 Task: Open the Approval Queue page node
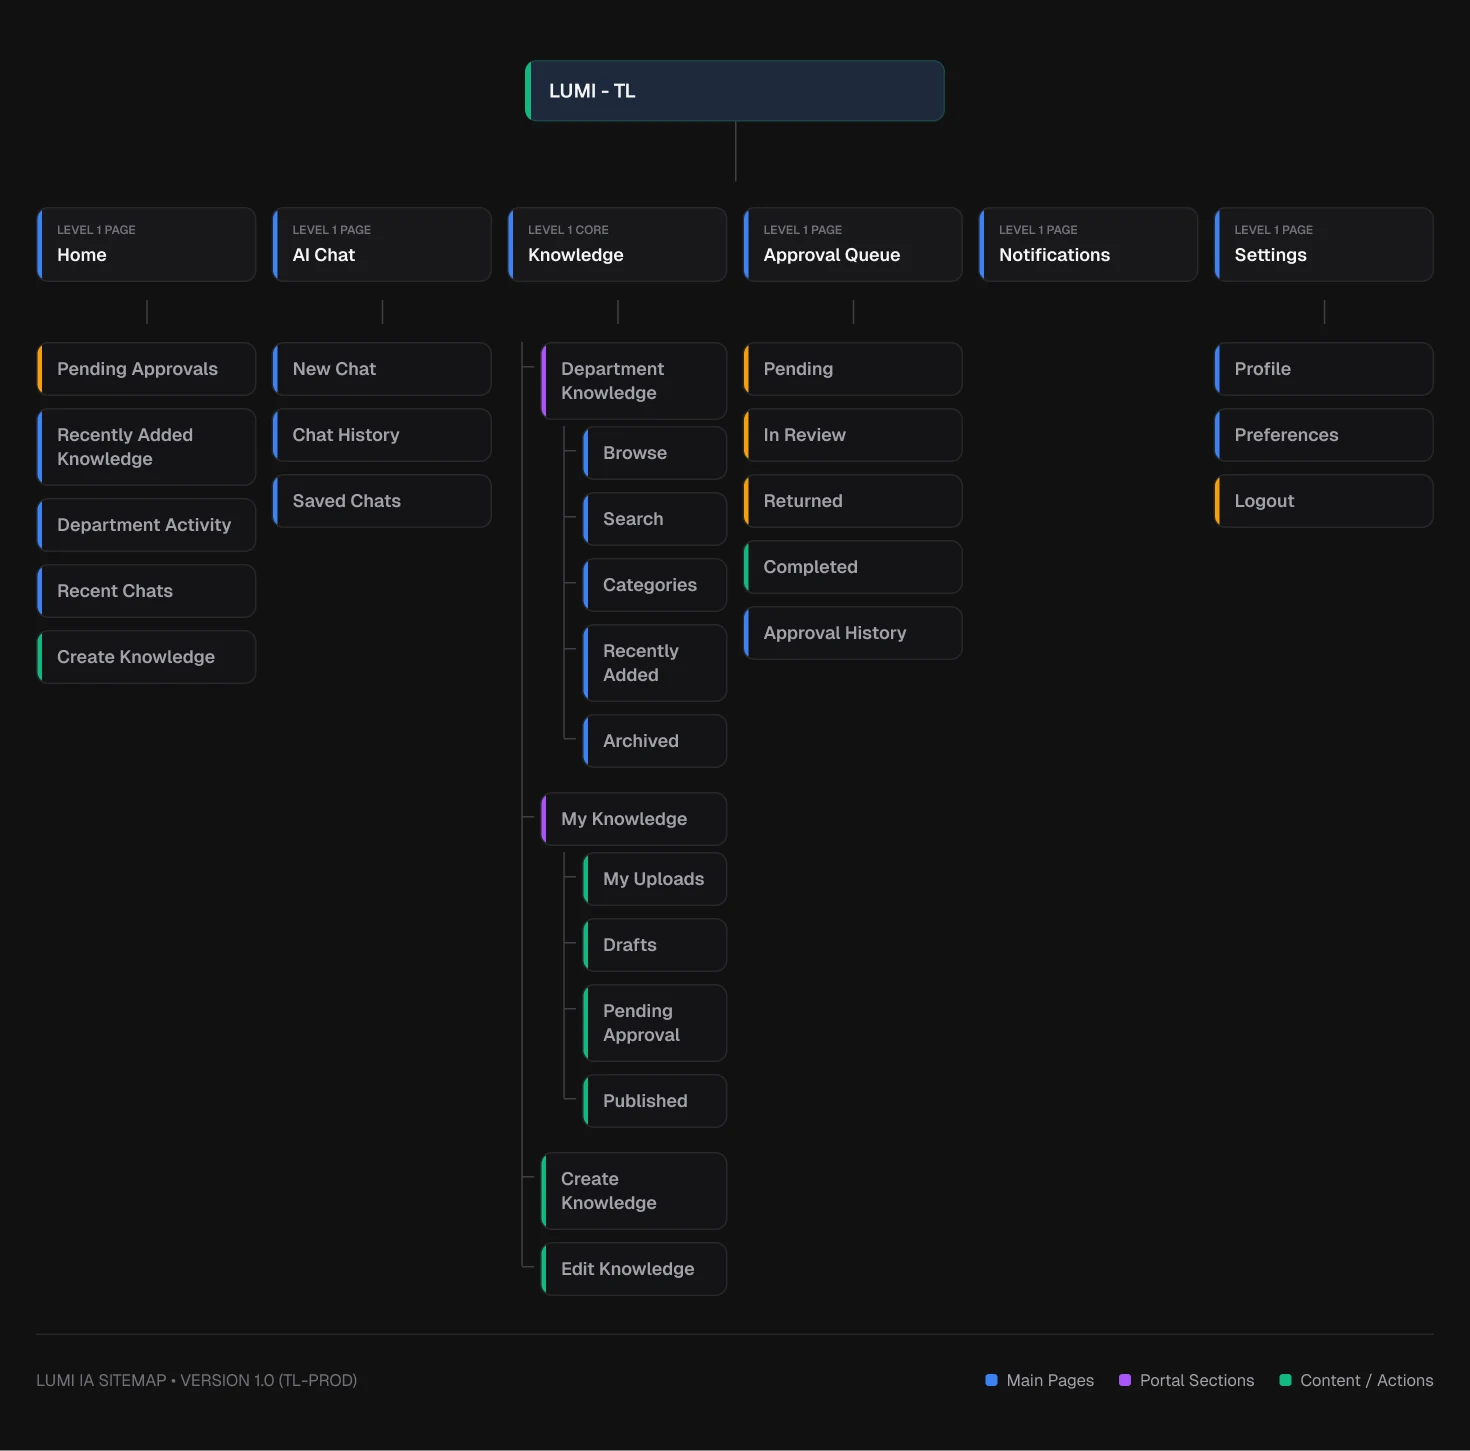[x=853, y=244]
